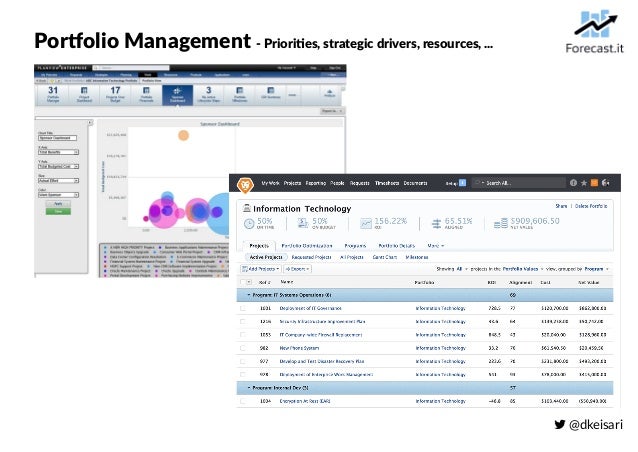Switch to Portfolio Details tab

[396, 246]
